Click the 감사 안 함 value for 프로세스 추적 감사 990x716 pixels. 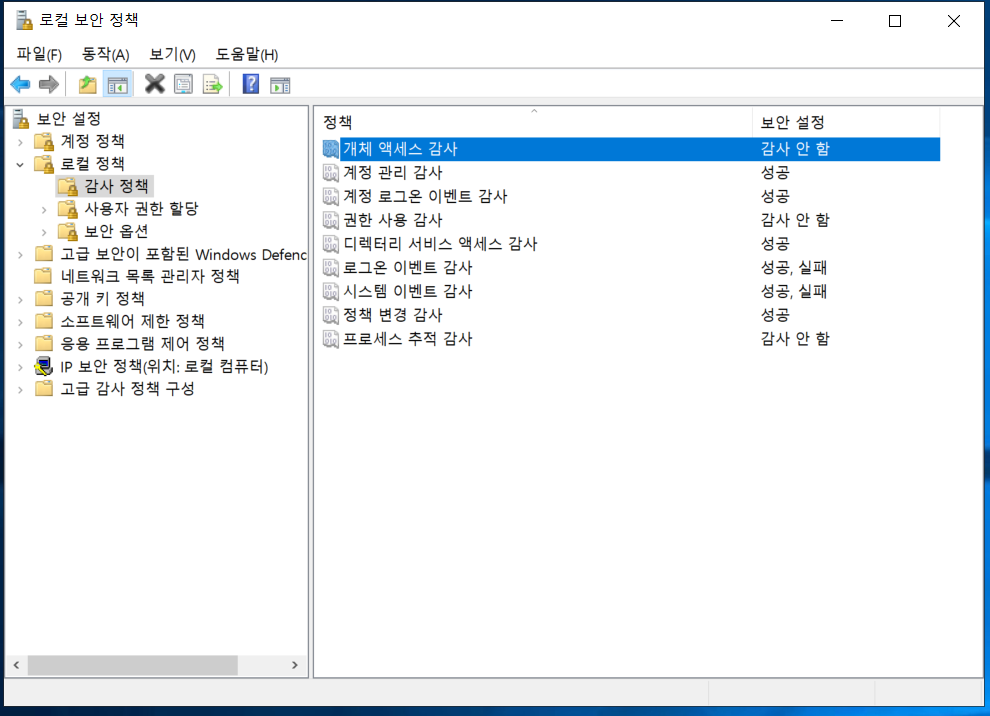click(x=795, y=339)
